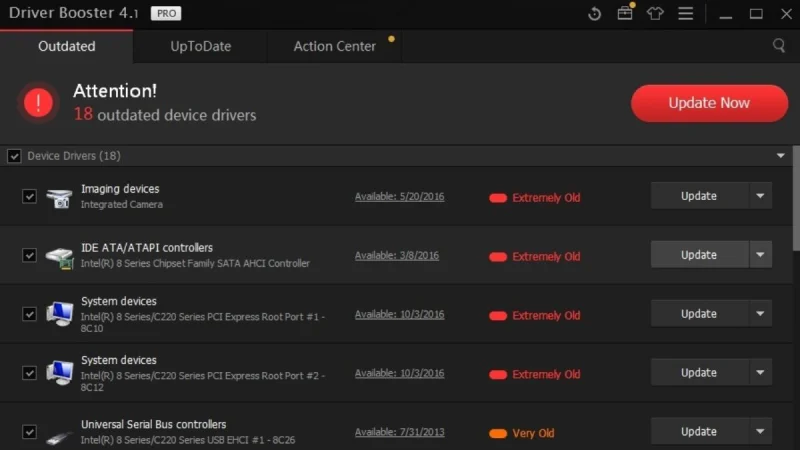Click the vertical scrollbar thumb
Image resolution: width=800 pixels, height=450 pixels.
tap(796, 198)
